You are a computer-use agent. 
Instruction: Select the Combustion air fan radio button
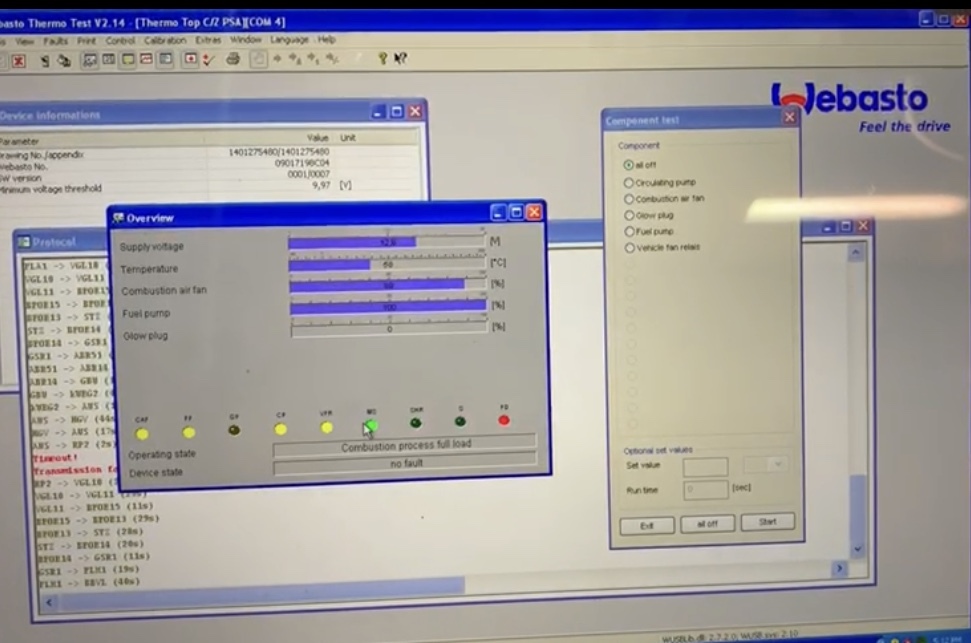click(629, 199)
